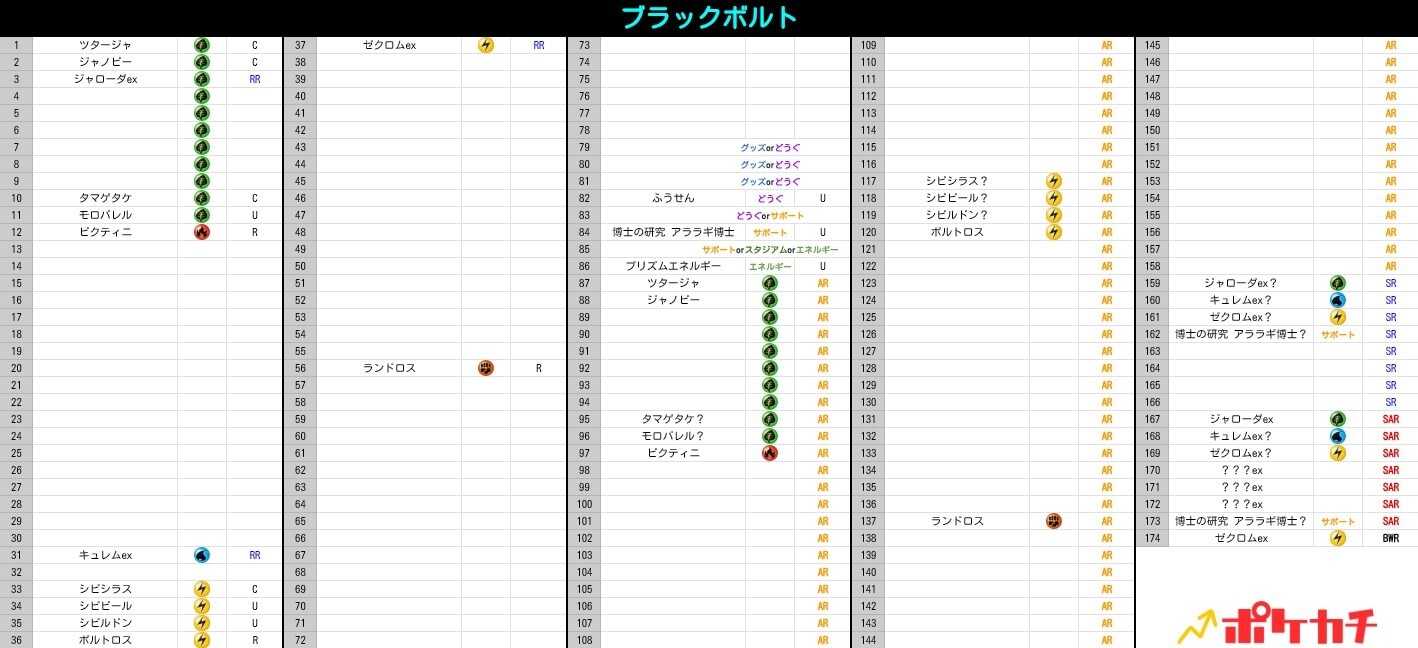Click the purple どうぐ label in row 82
Viewport: 1418px width, 648px height.
click(770, 199)
